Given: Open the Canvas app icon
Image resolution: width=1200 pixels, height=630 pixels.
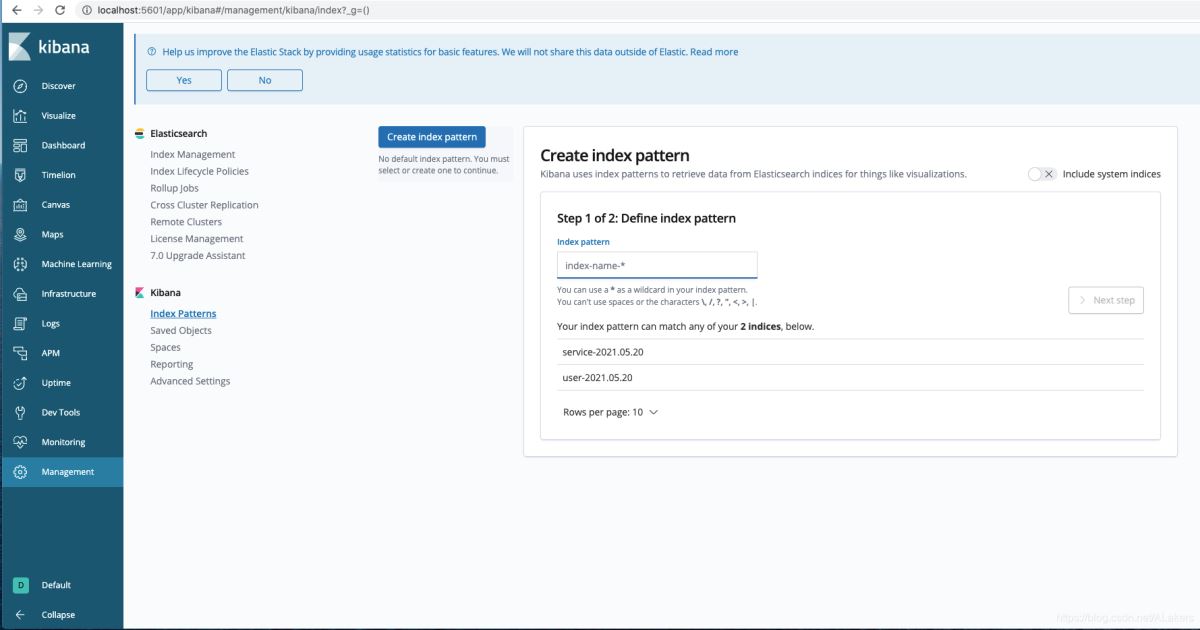Looking at the screenshot, I should click(x=22, y=204).
